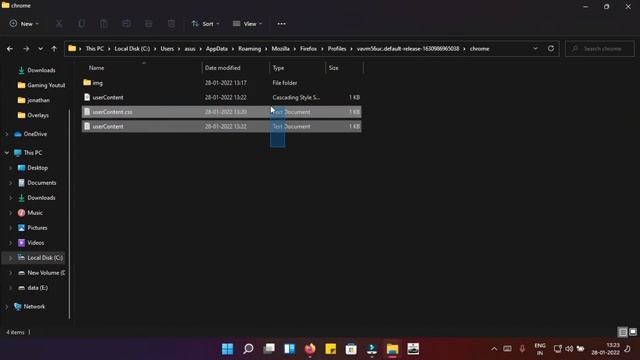Expand the Network tree node
The image size is (640, 360).
[x=7, y=307]
